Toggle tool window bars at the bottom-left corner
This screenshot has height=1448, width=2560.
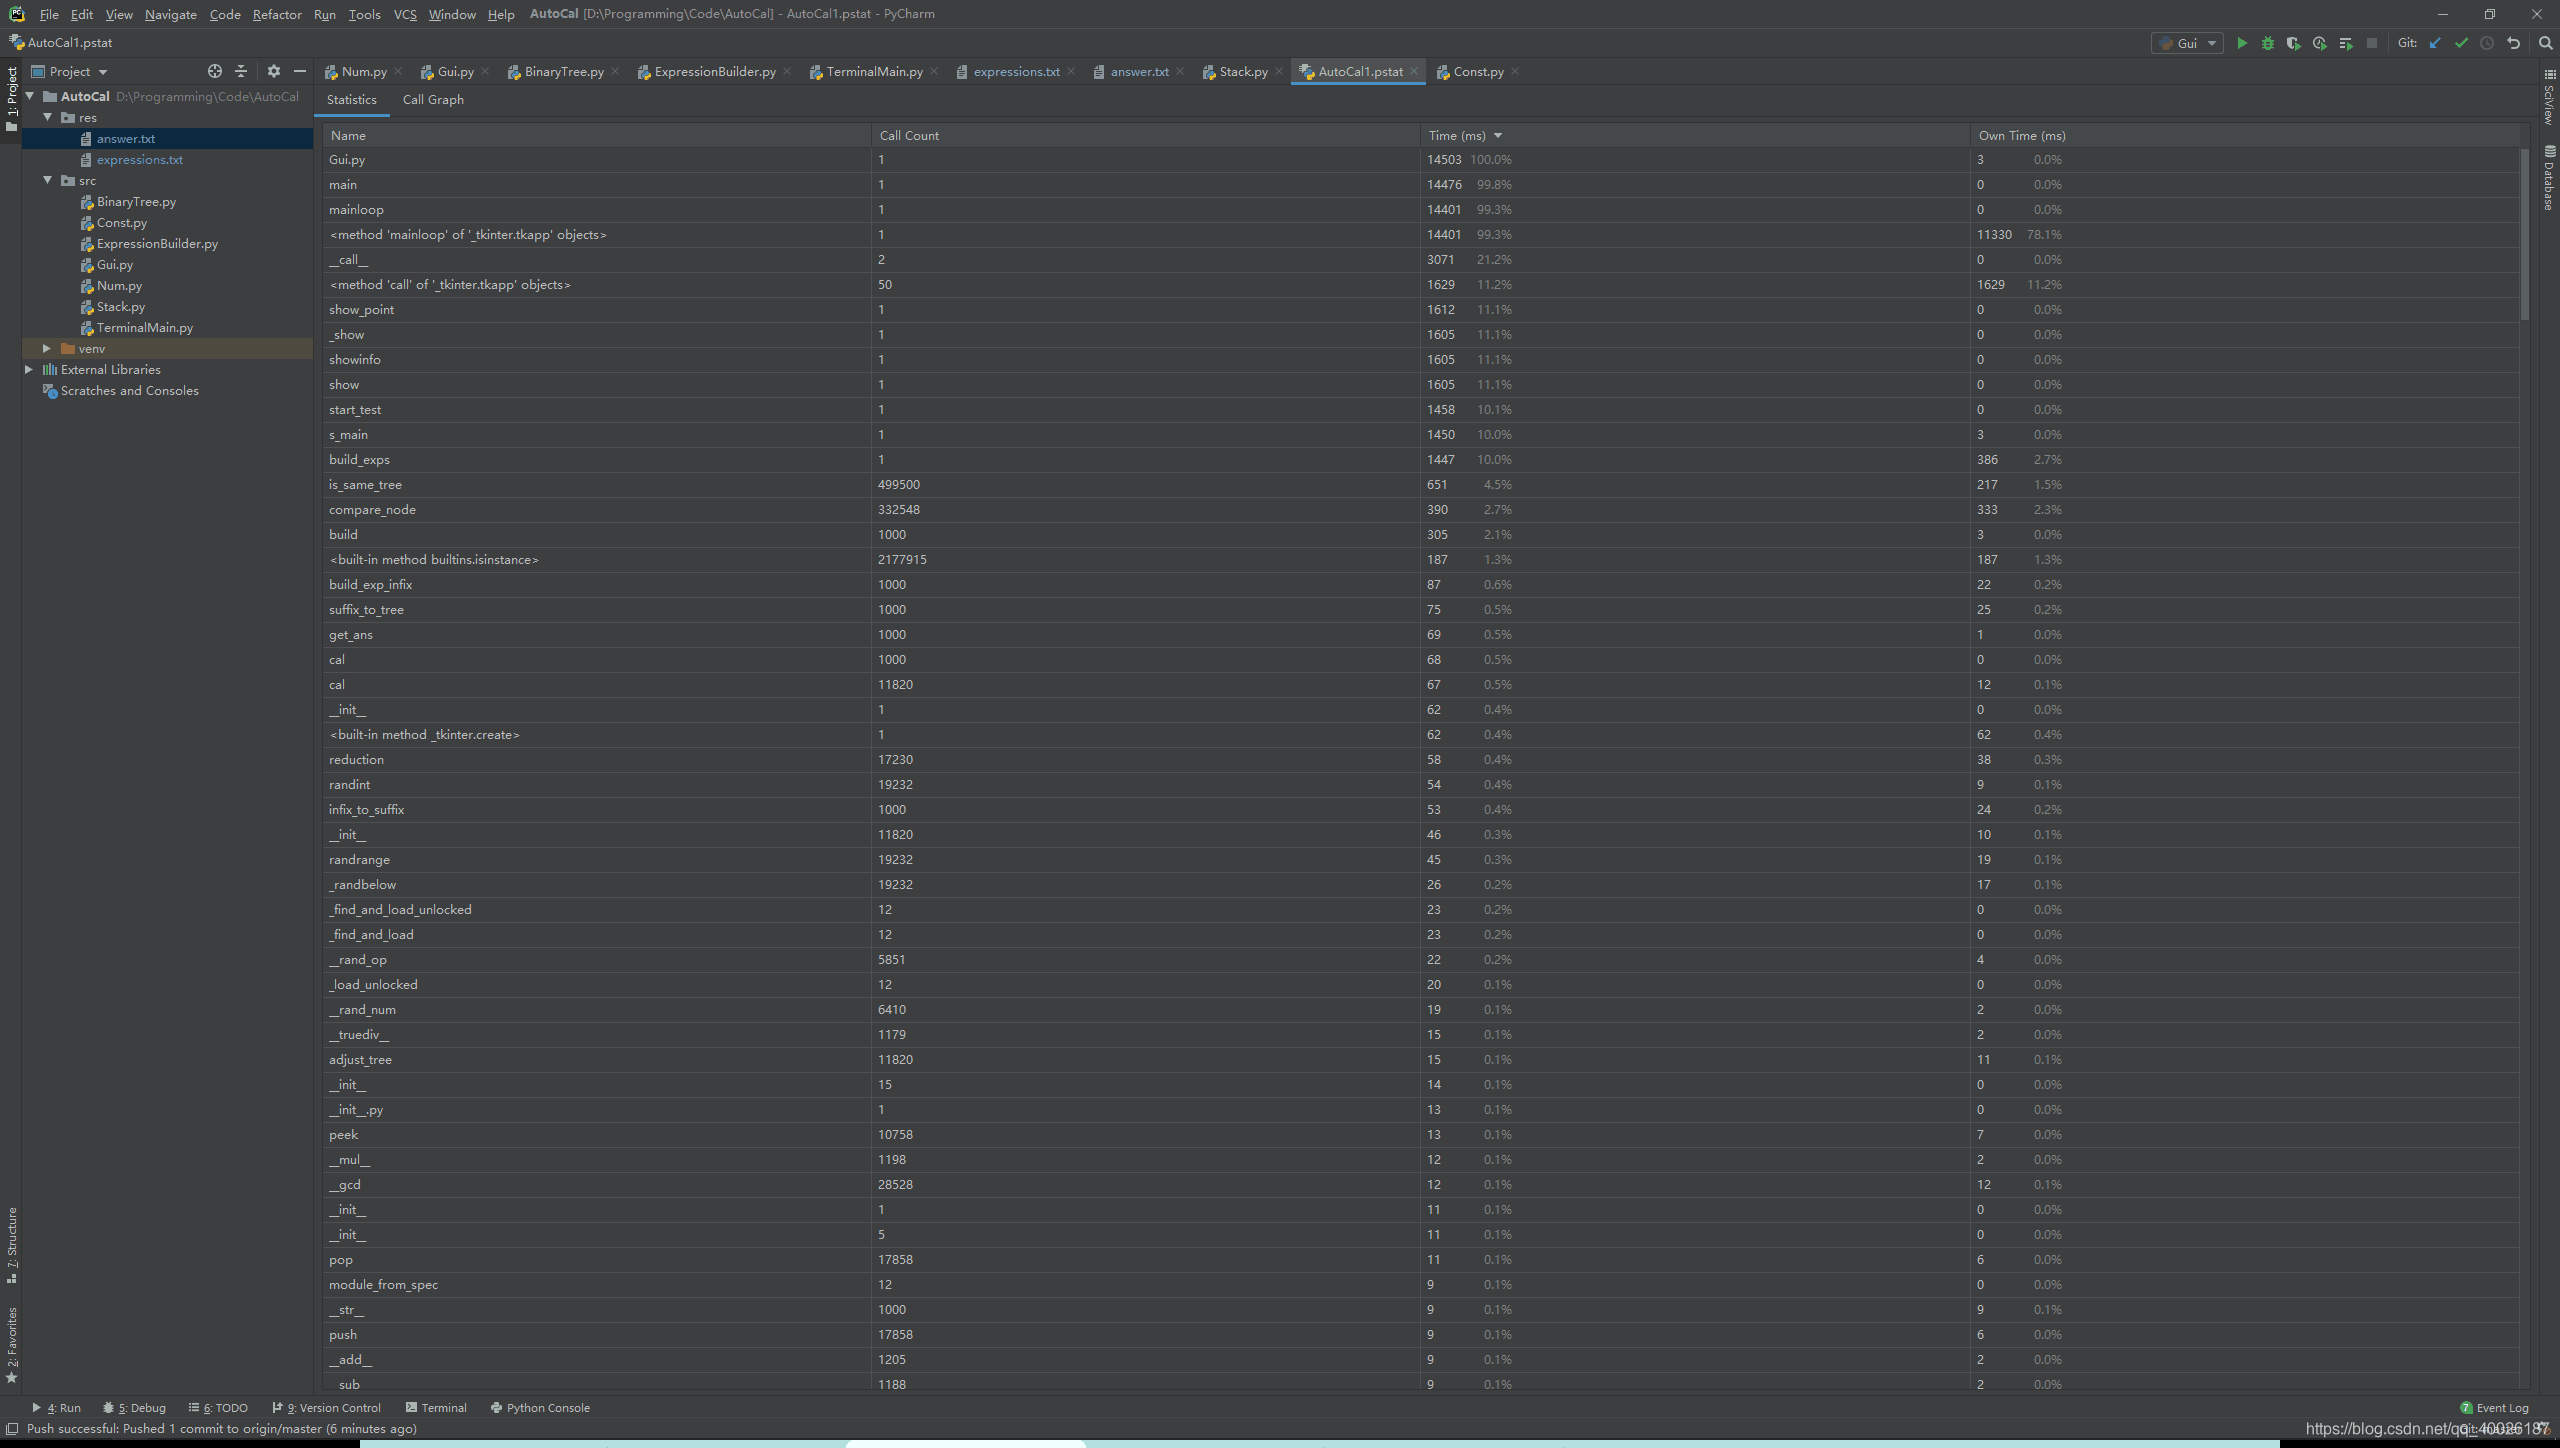[12, 1429]
